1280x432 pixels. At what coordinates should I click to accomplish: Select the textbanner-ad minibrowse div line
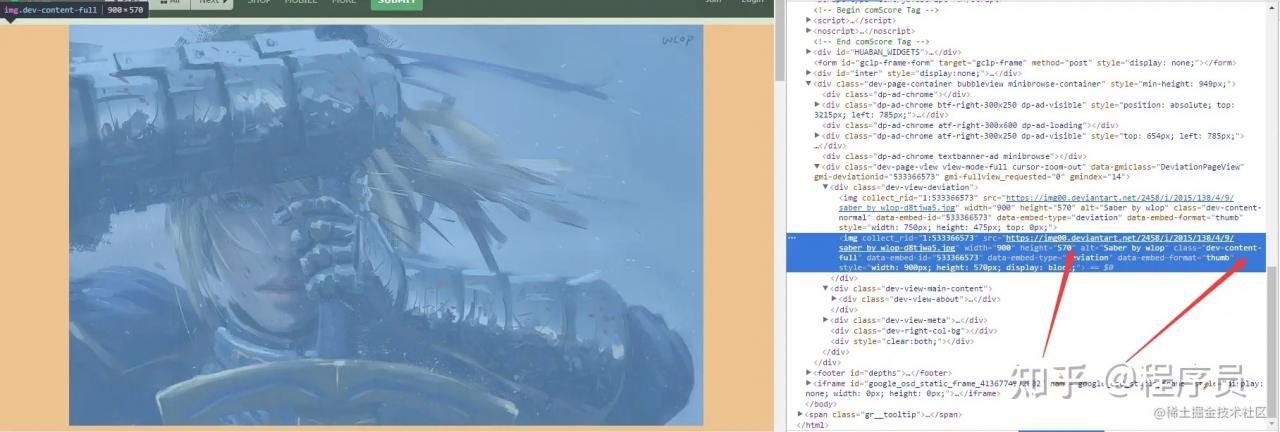955,156
